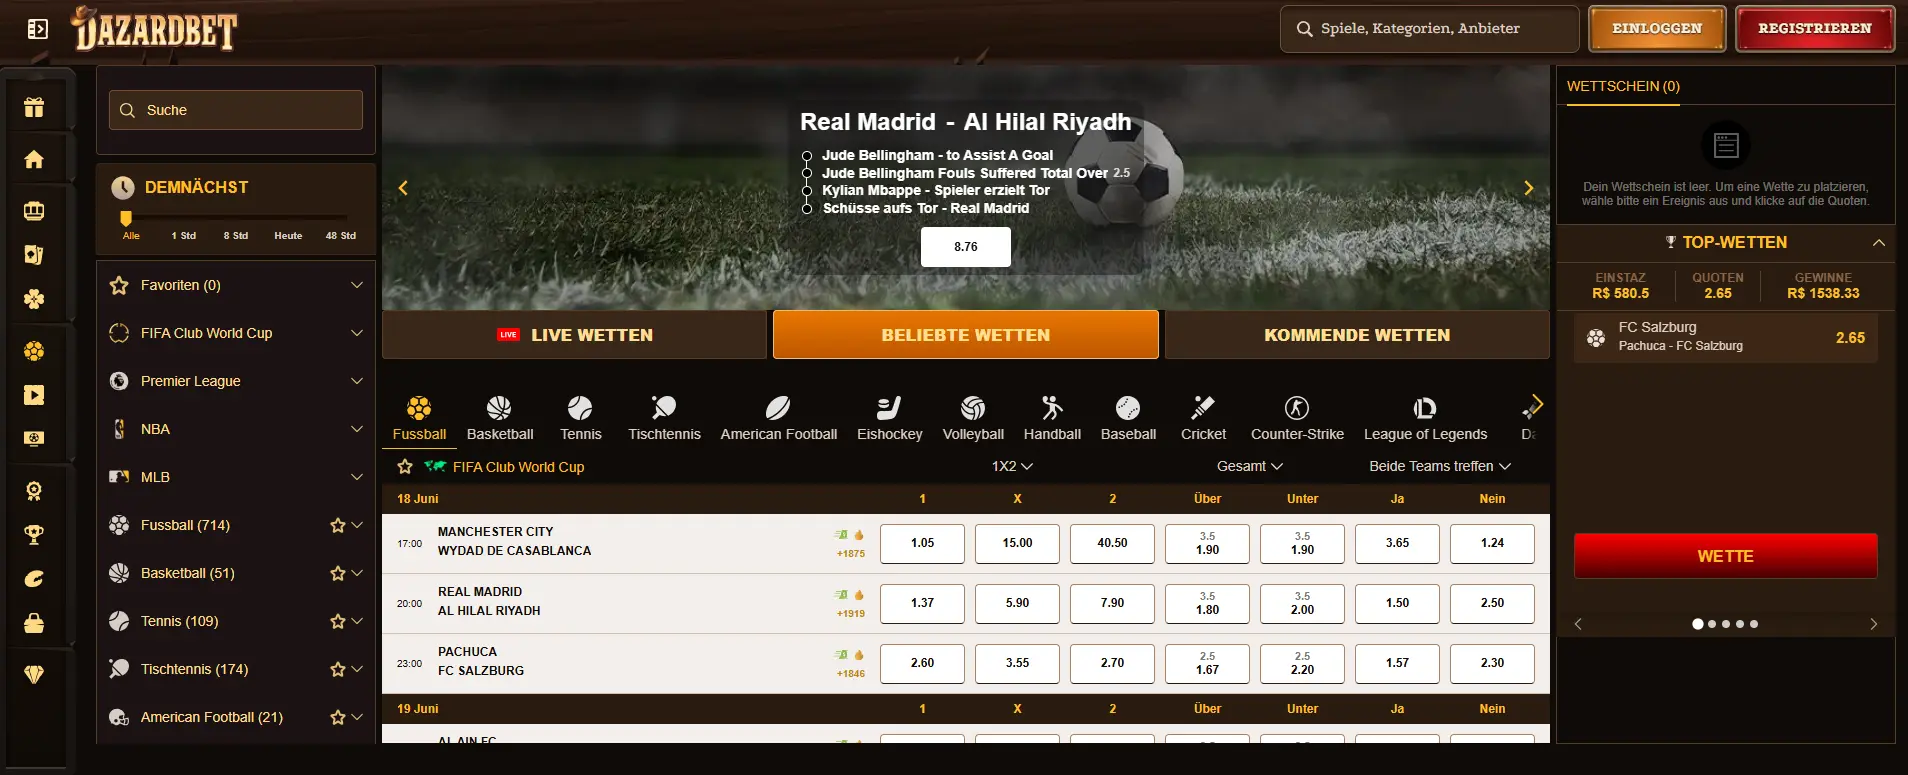Image resolution: width=1908 pixels, height=775 pixels.
Task: Switch to the BELIEBTE WETTEN tab
Action: coord(966,335)
